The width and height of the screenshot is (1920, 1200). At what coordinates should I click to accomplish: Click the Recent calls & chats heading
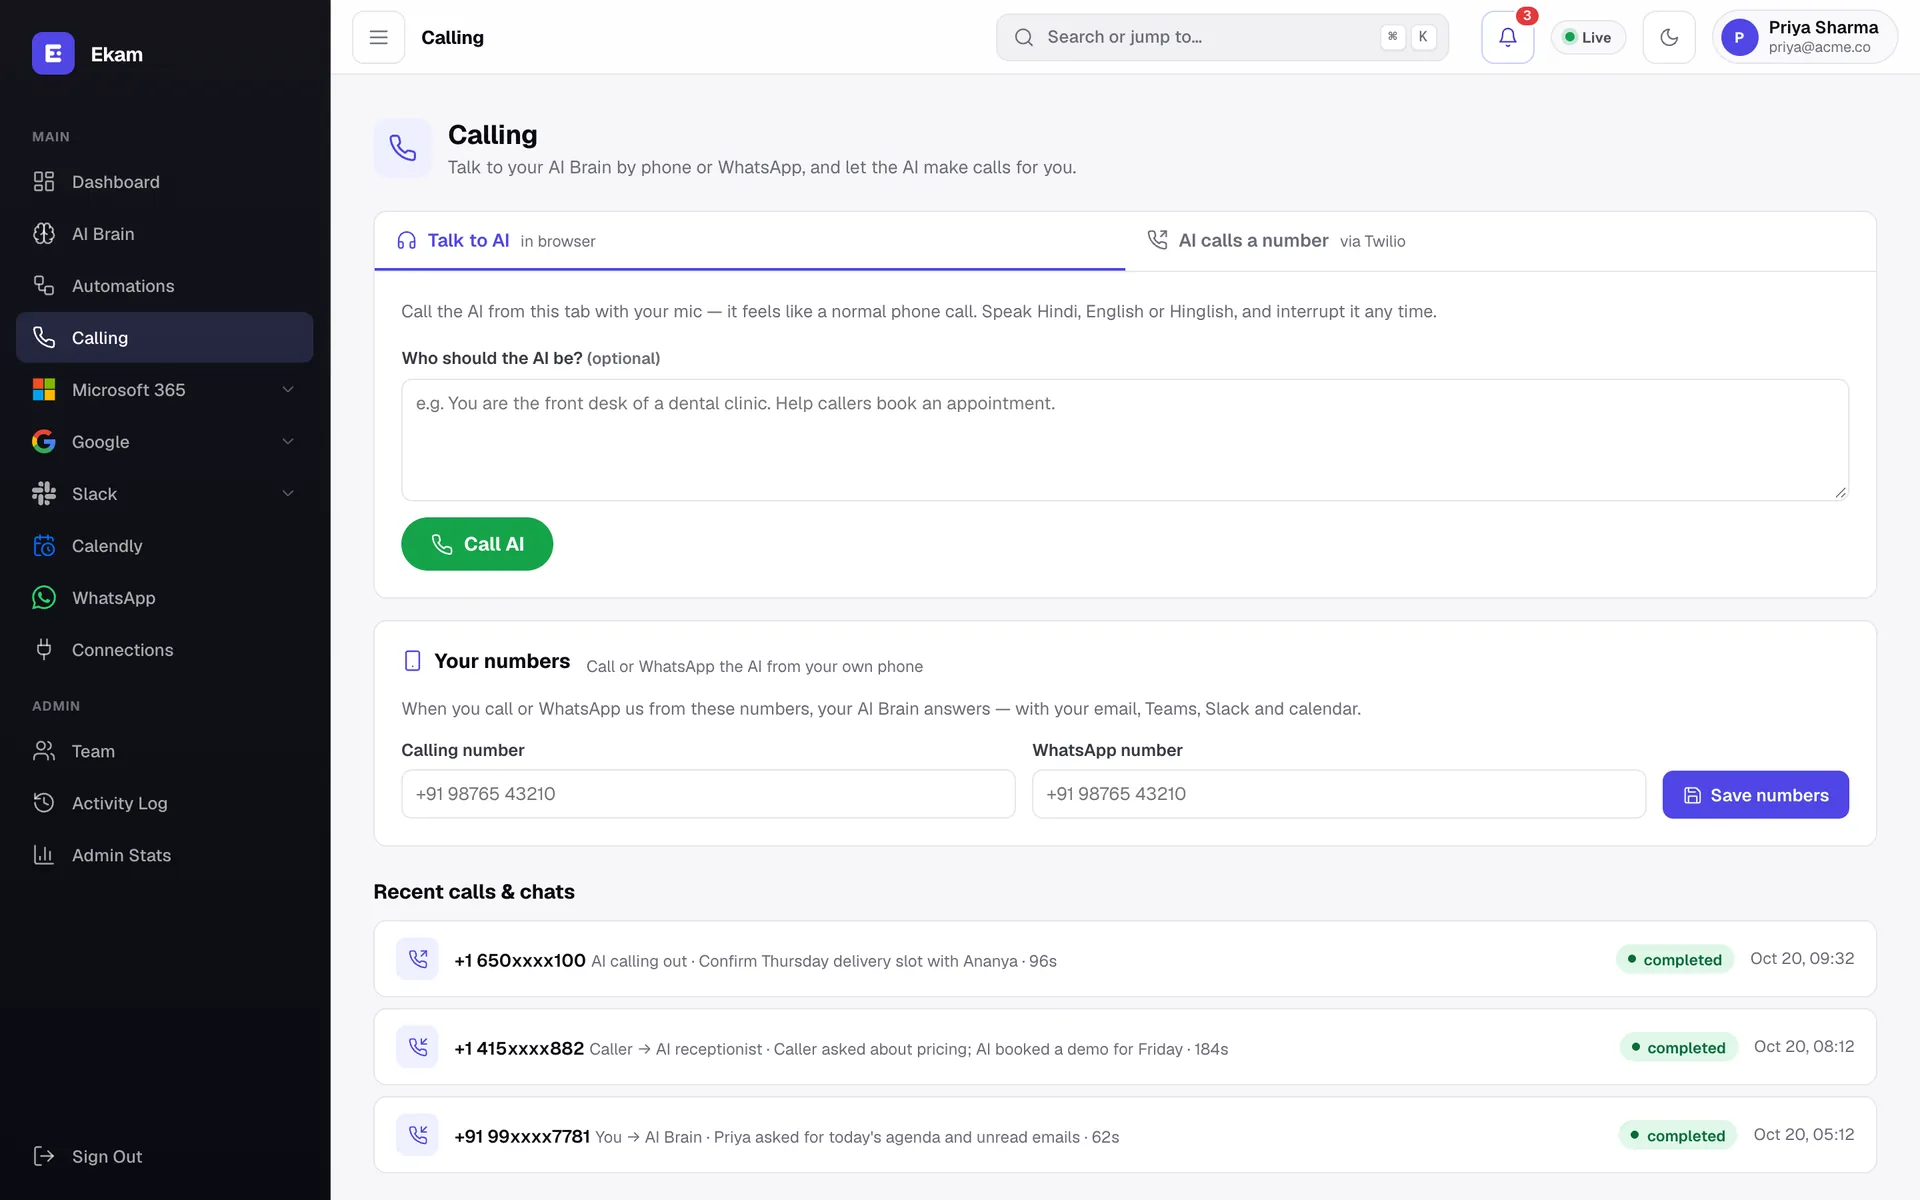(474, 892)
